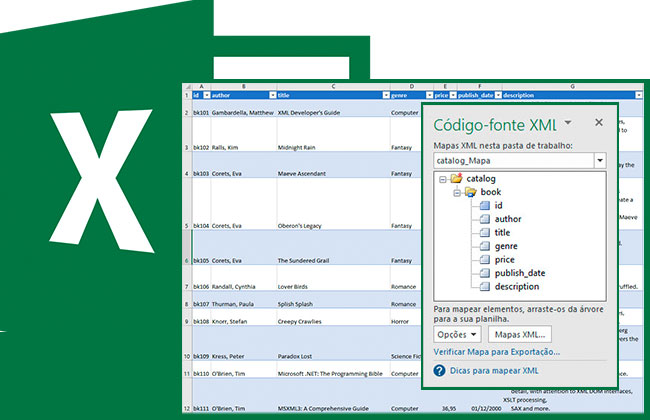The height and width of the screenshot is (420, 650).
Task: Select the catalog folder icon
Action: click(x=456, y=178)
